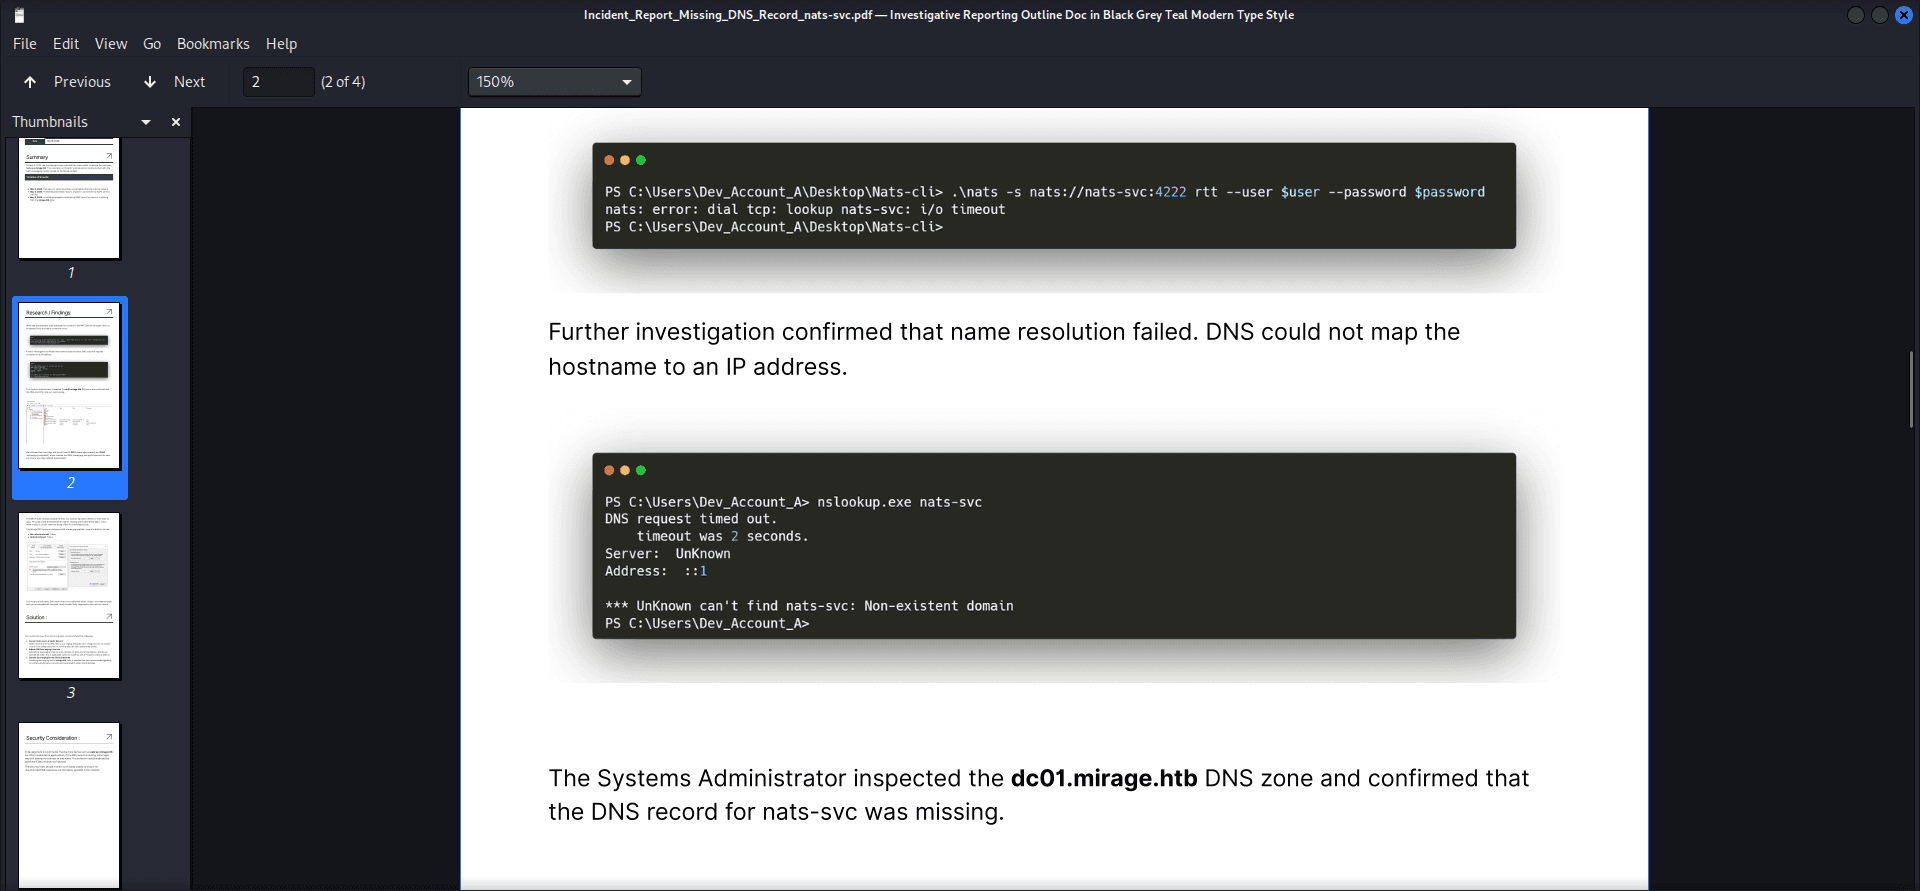Open the Edit menu
The image size is (1920, 891).
click(x=66, y=44)
